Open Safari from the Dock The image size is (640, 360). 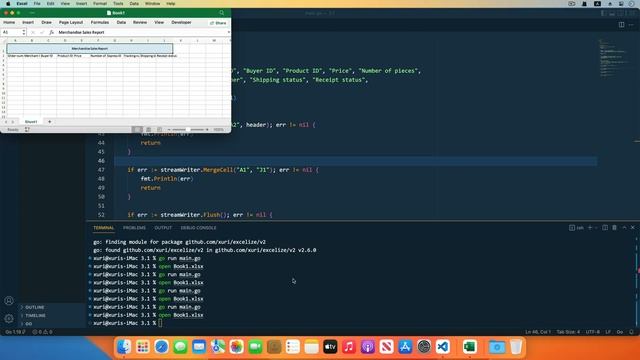click(161, 347)
